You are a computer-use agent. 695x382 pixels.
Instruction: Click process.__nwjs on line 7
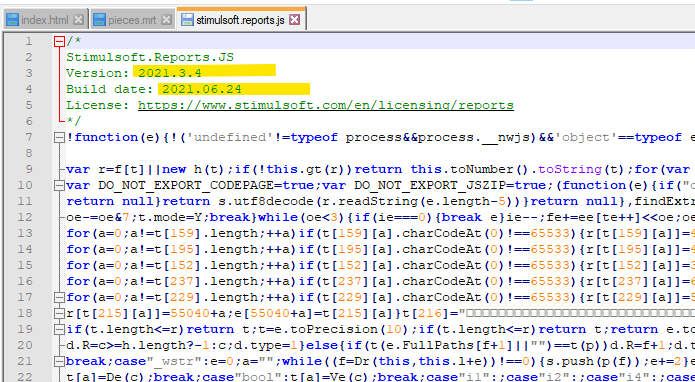[474, 137]
